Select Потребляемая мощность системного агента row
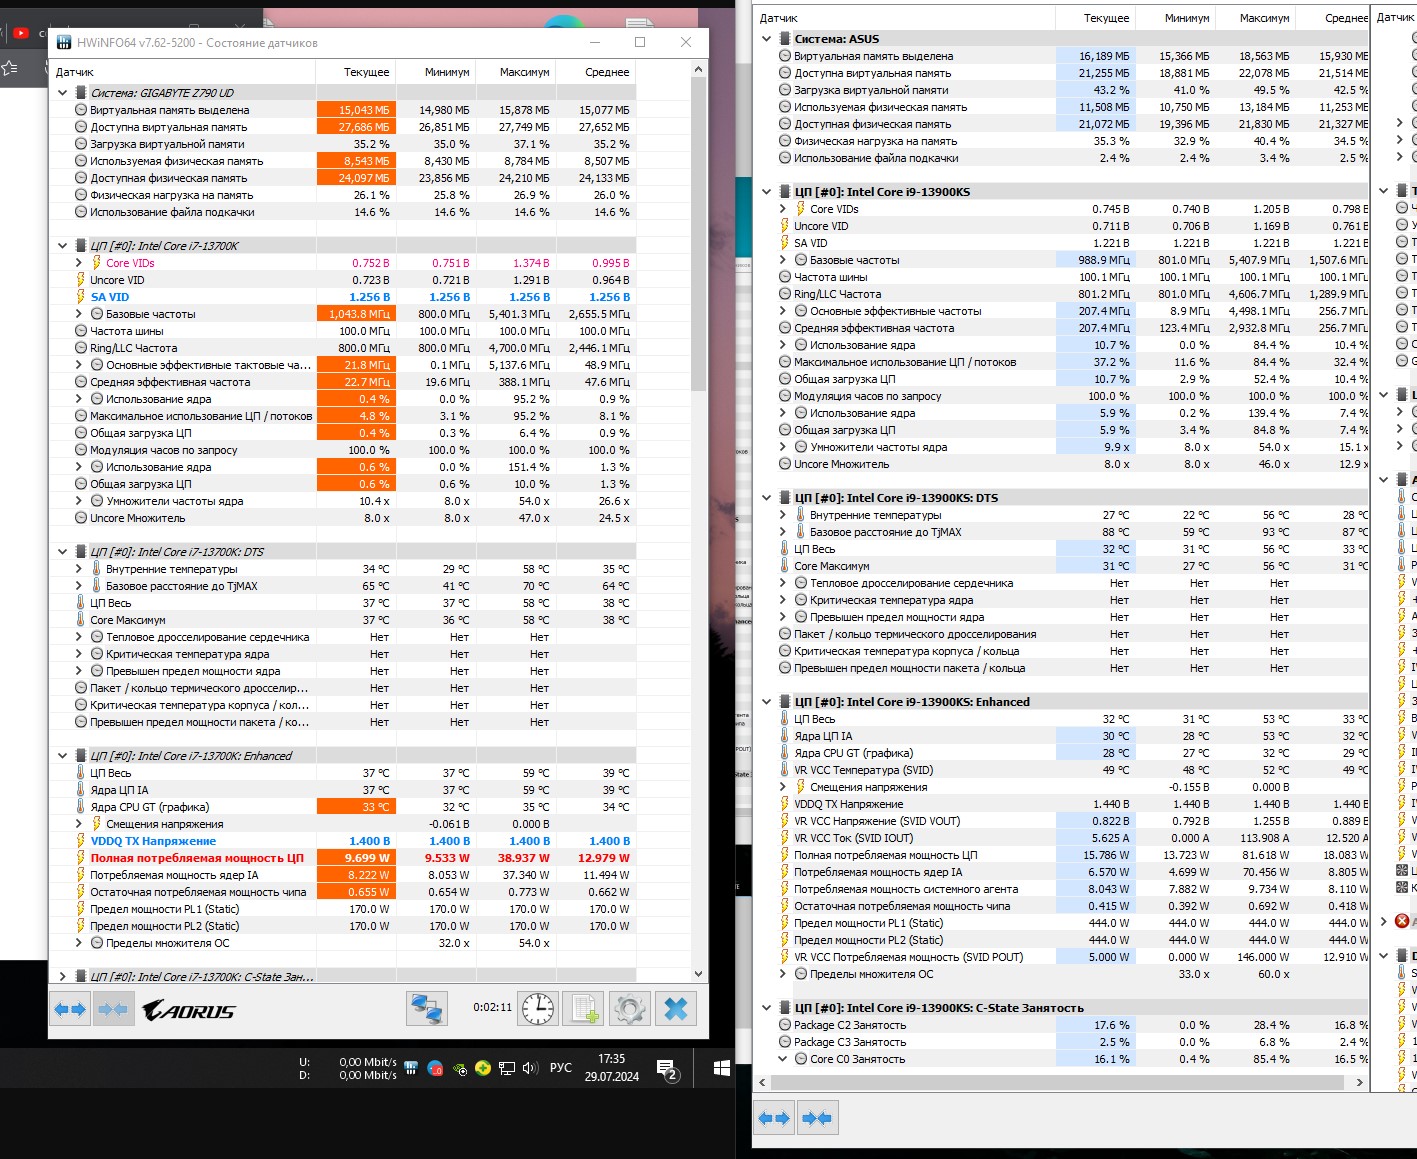Viewport: 1417px width, 1159px height. [x=1062, y=889]
